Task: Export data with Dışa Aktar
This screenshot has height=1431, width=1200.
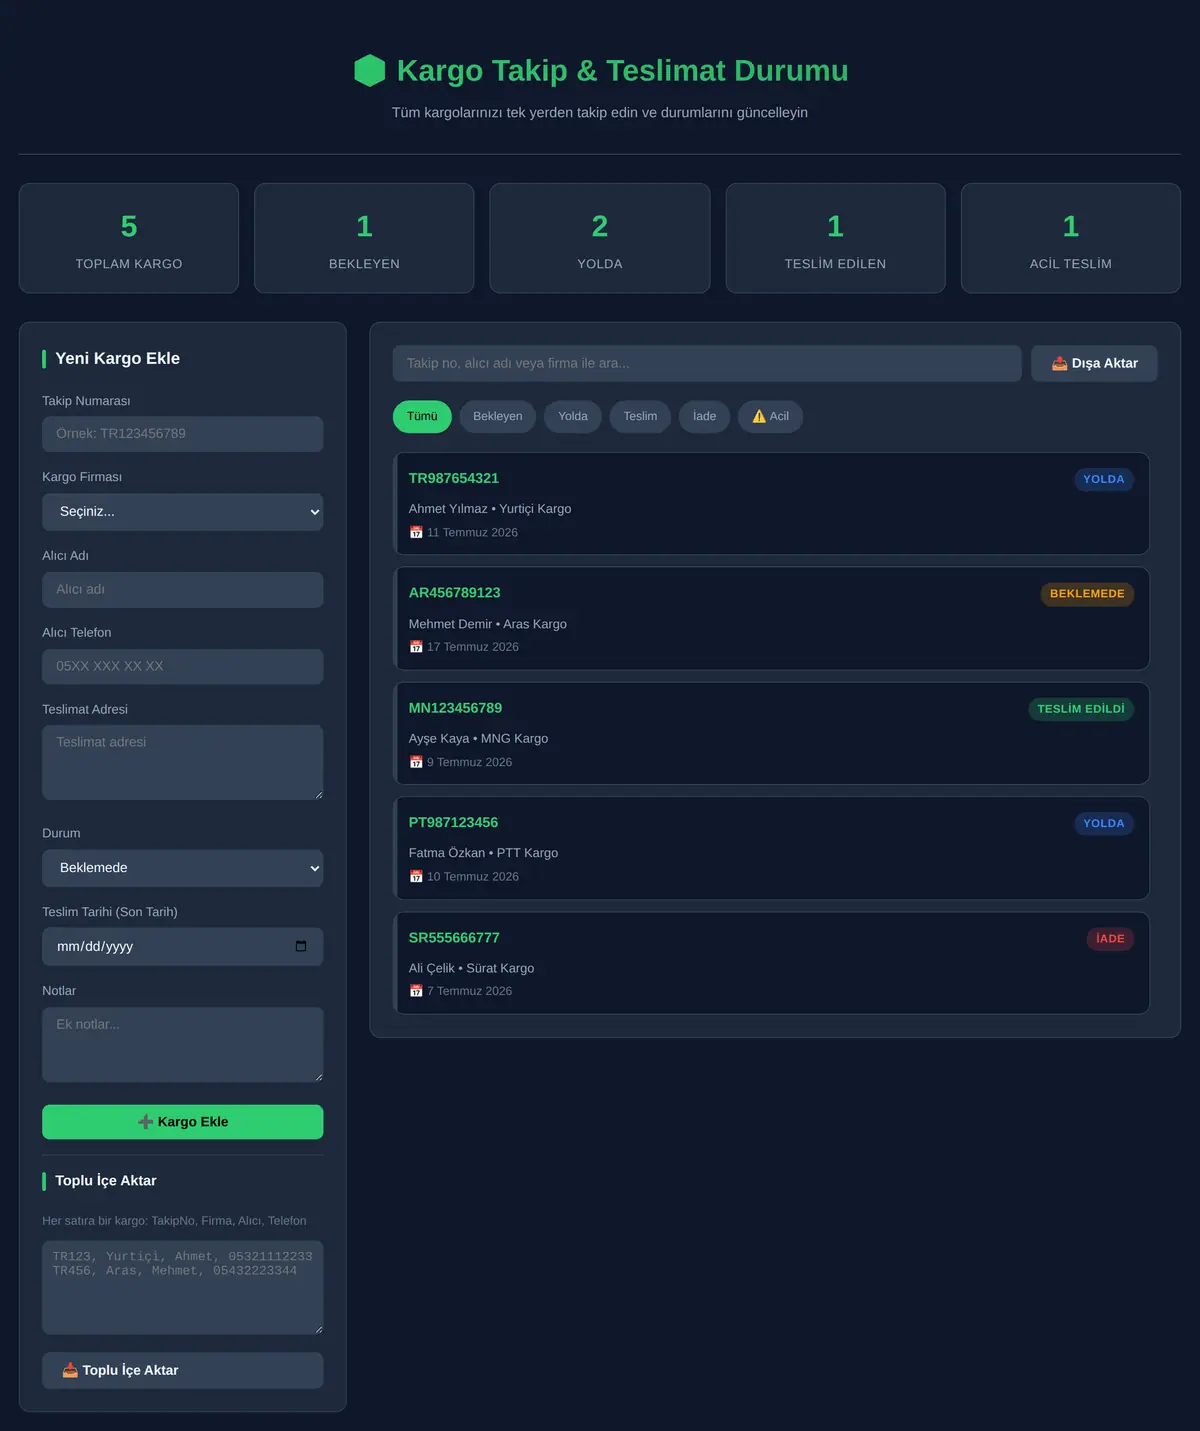Action: tap(1094, 363)
